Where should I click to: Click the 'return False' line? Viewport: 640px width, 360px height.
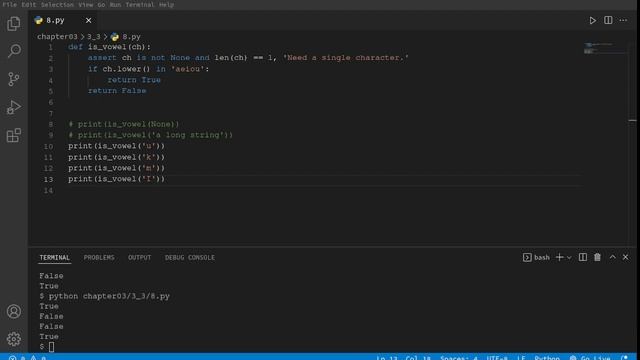click(x=117, y=91)
